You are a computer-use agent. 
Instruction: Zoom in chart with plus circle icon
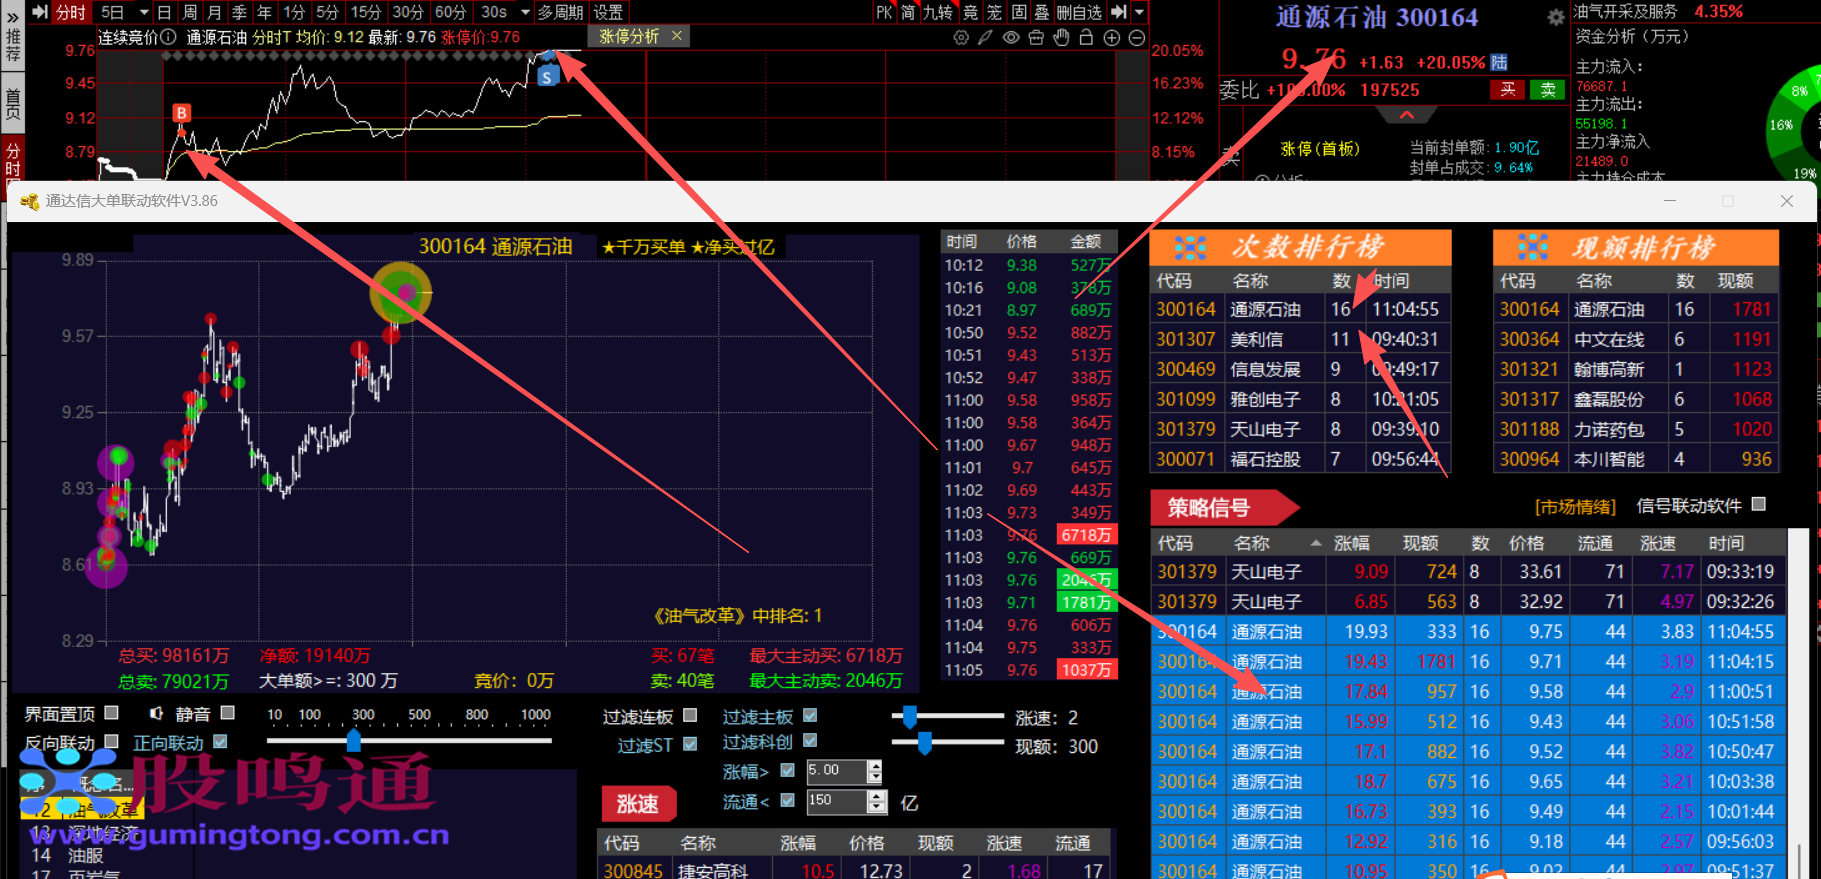[1112, 37]
